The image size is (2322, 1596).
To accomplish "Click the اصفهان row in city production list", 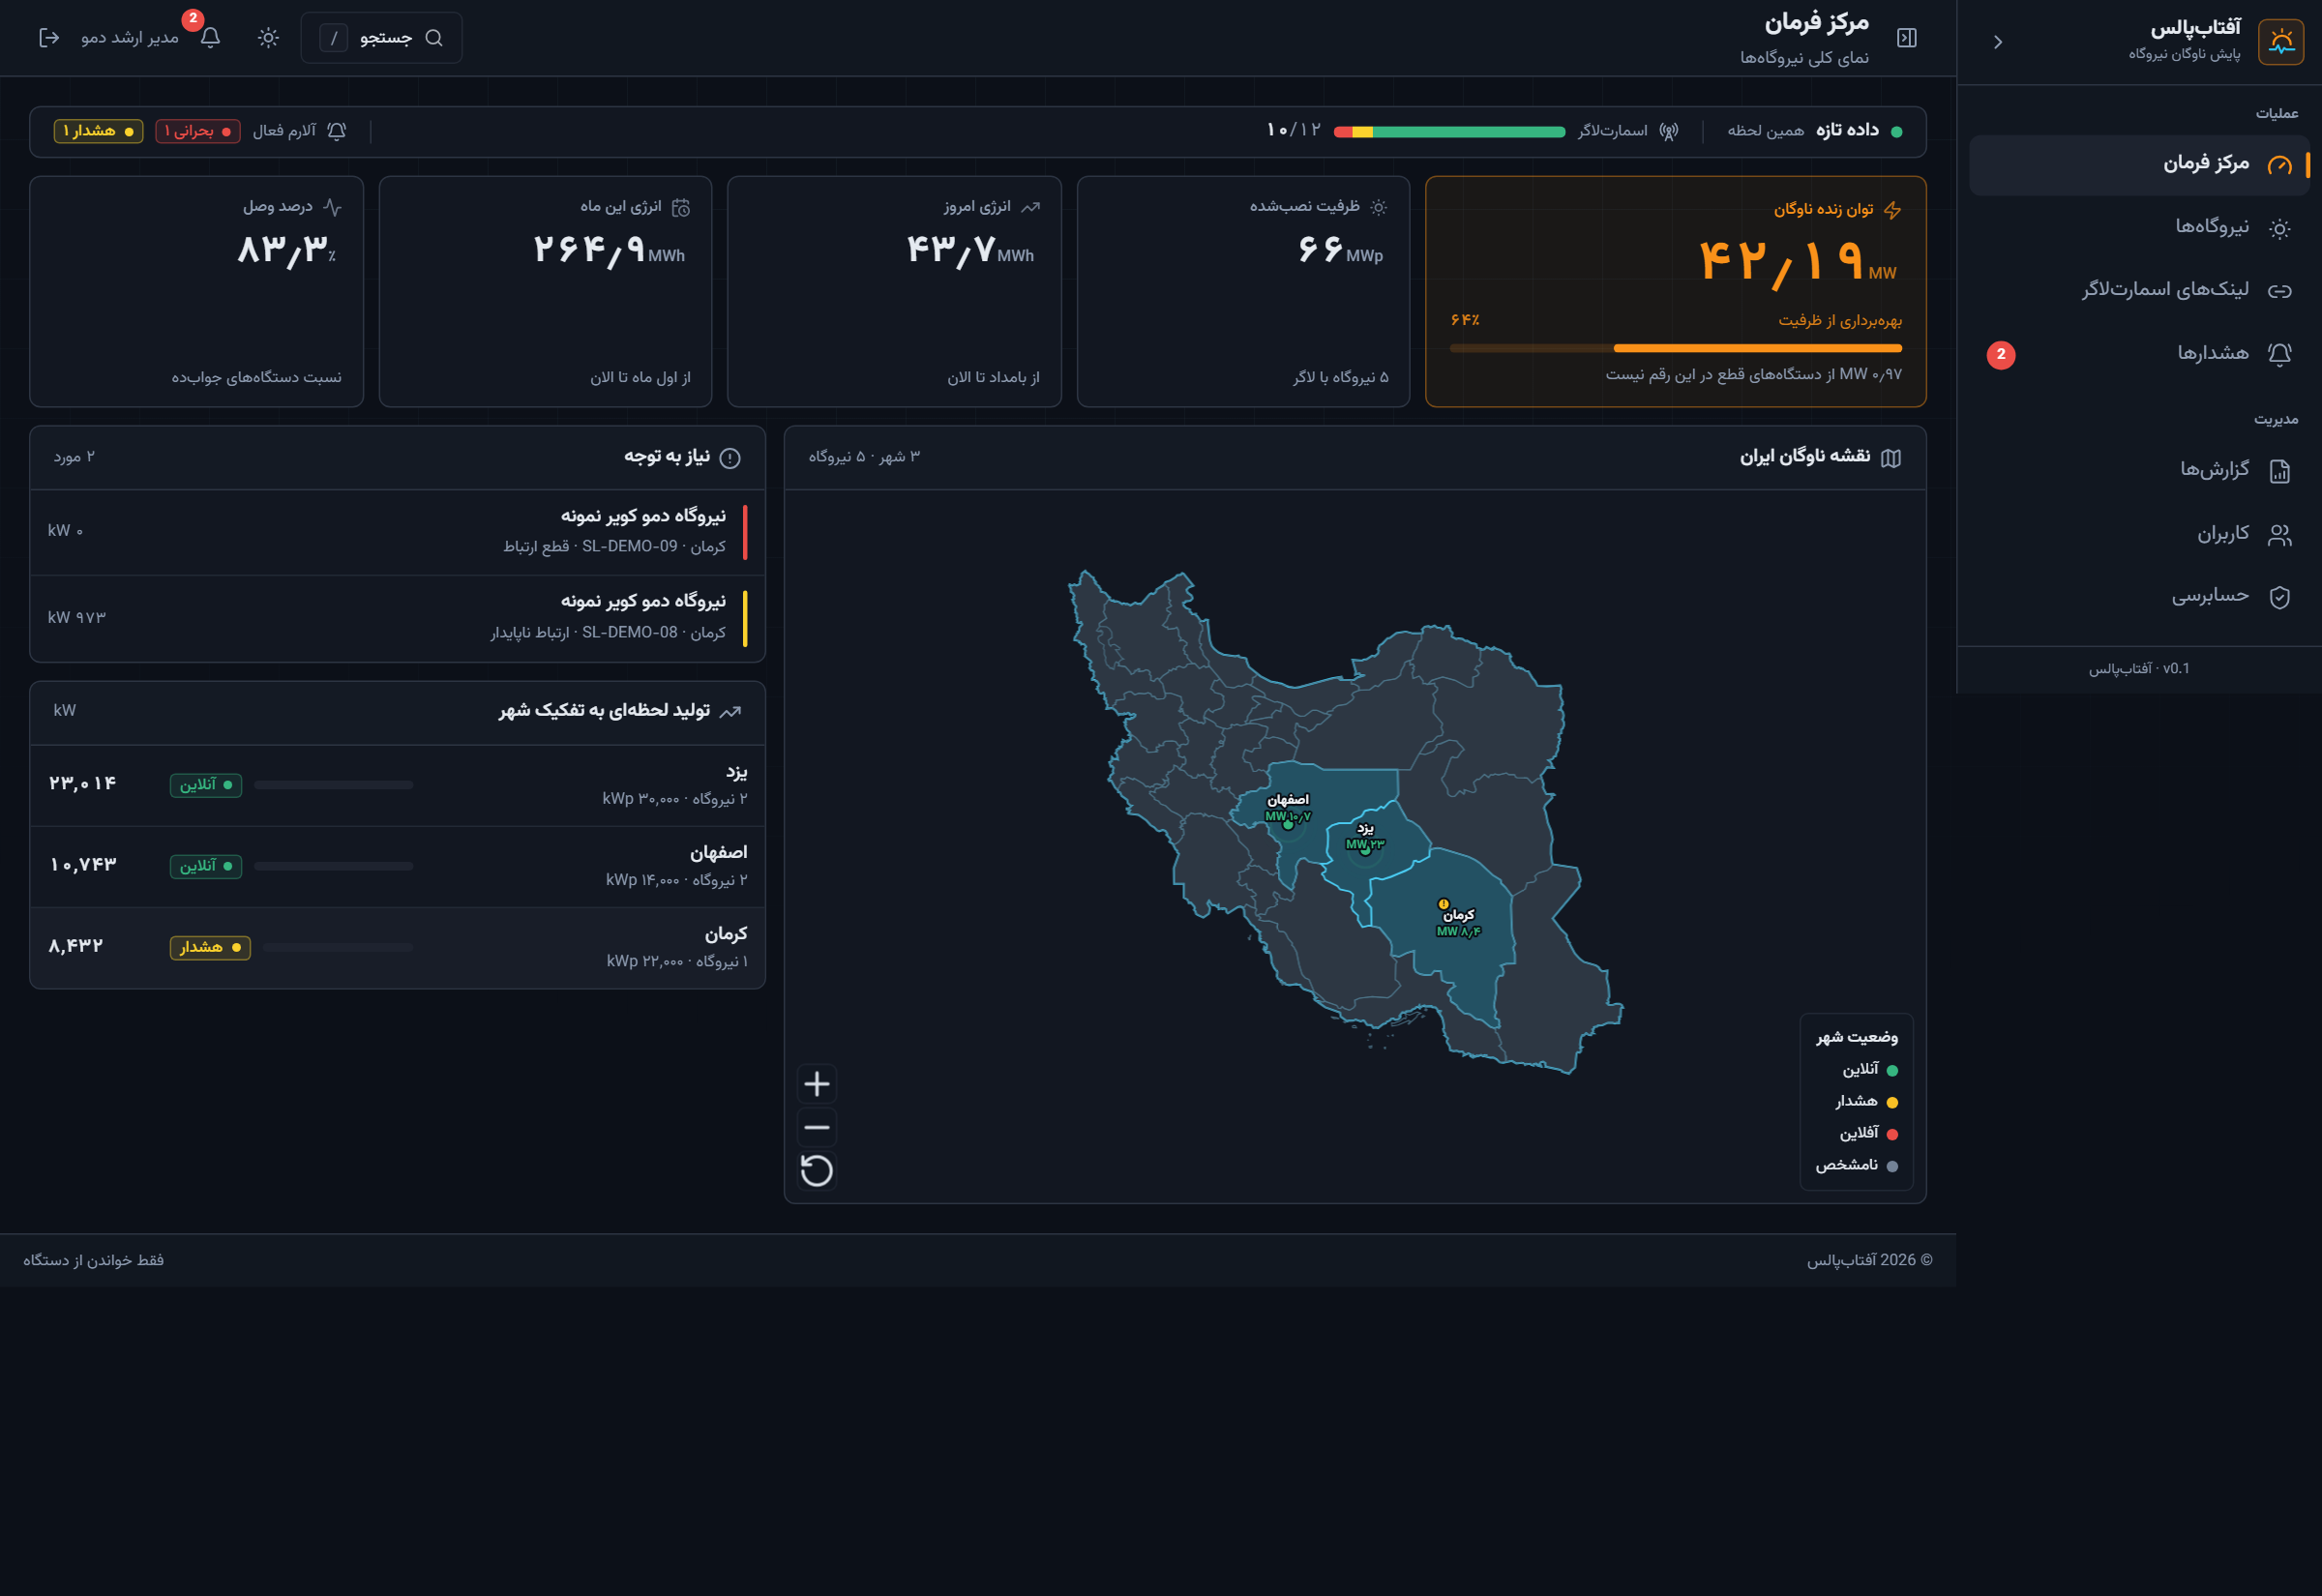I will click(398, 866).
